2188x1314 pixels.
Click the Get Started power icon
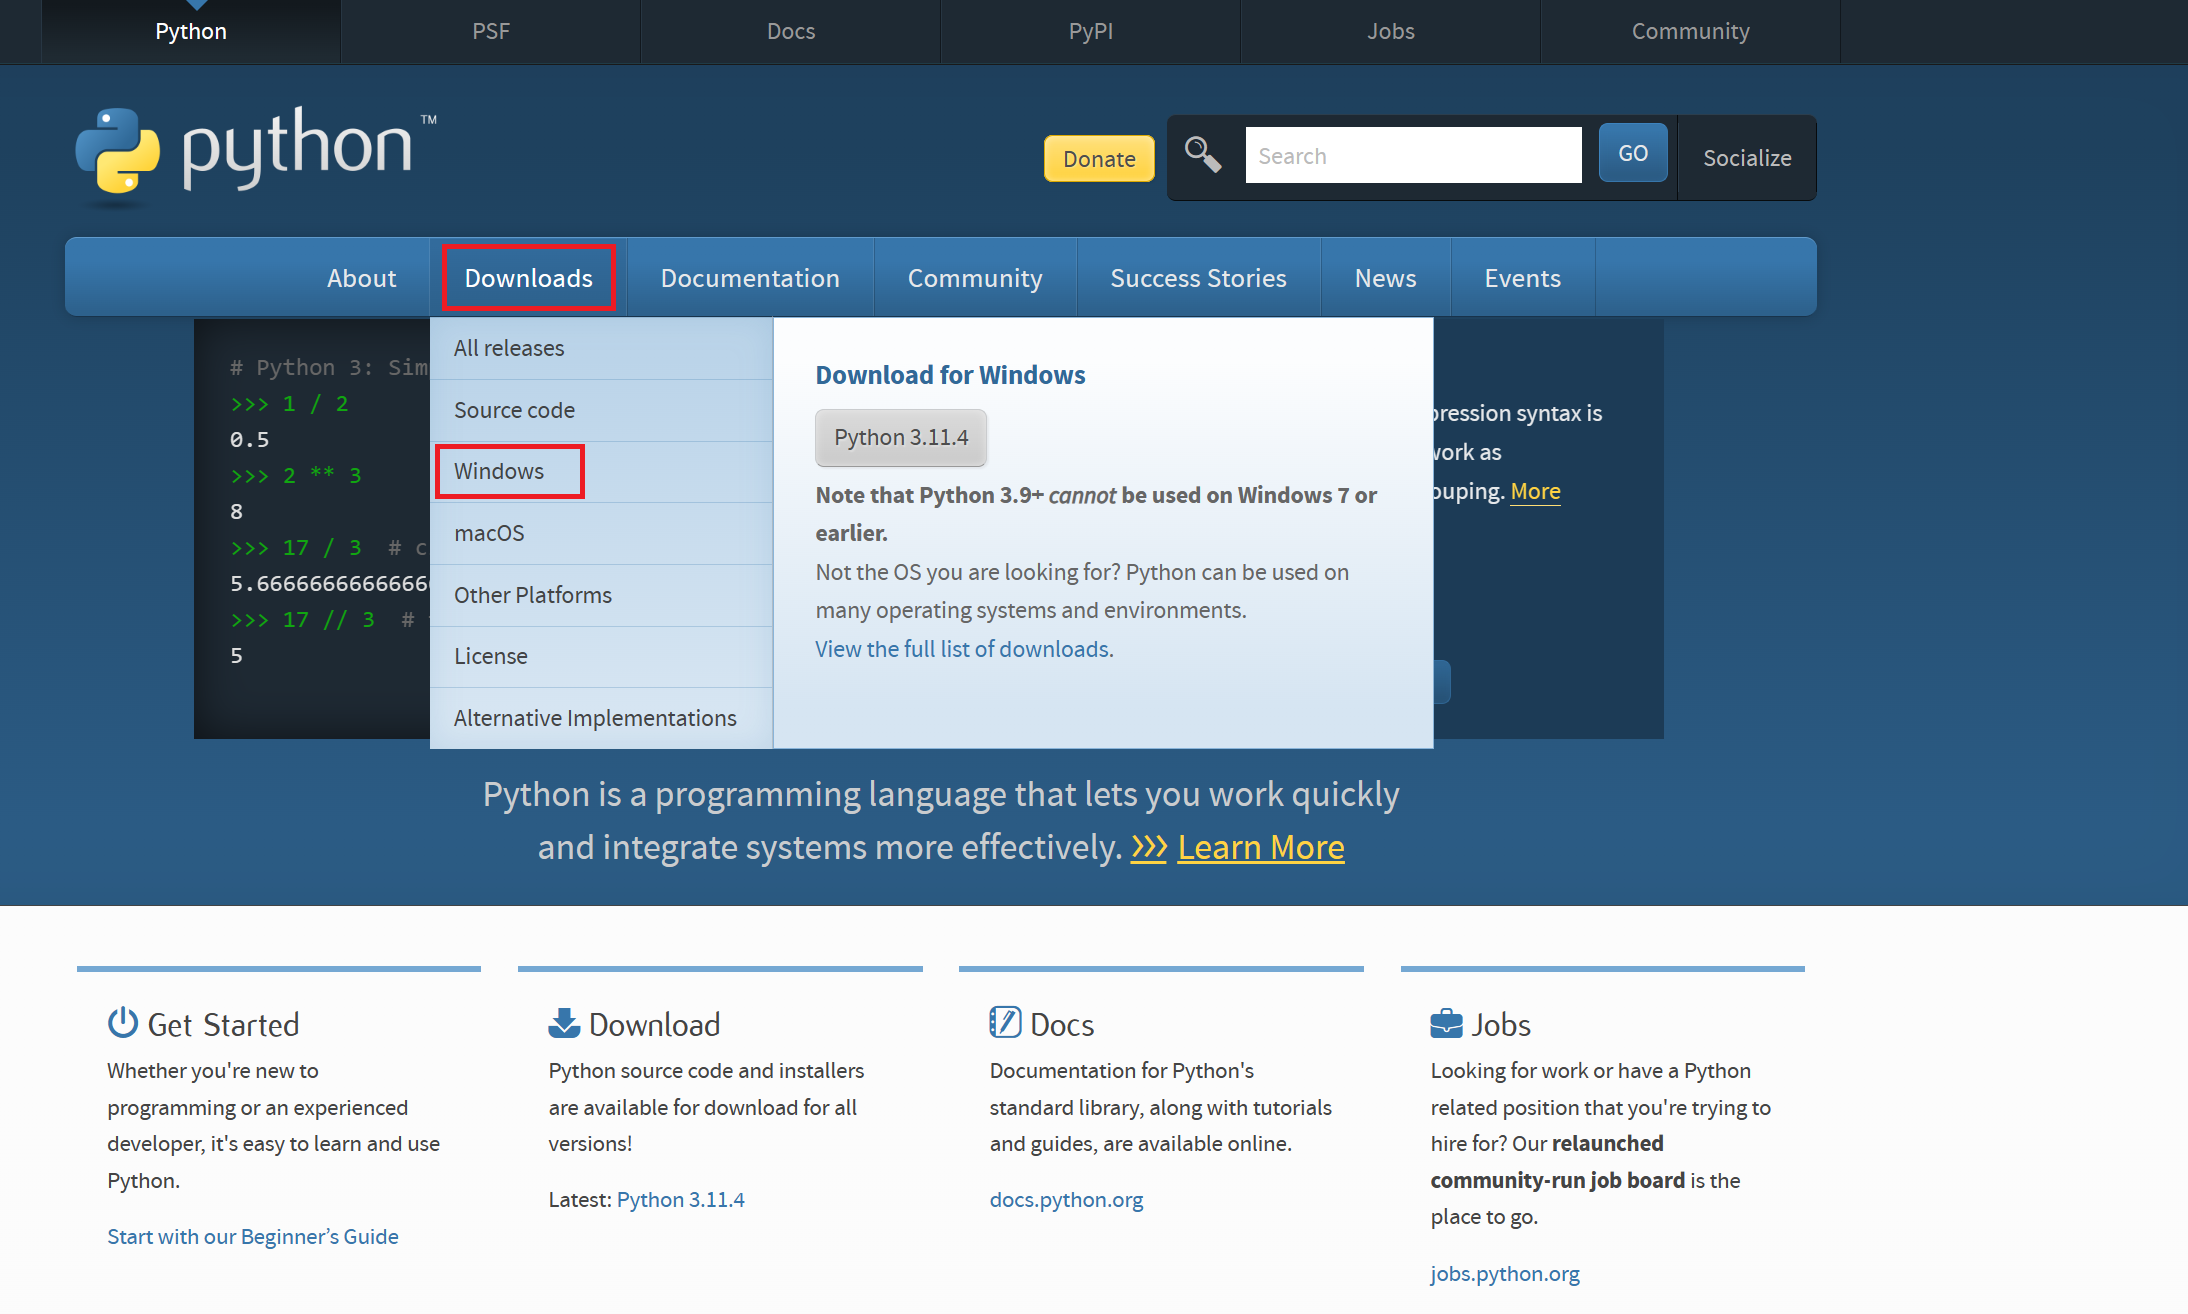click(x=122, y=1023)
